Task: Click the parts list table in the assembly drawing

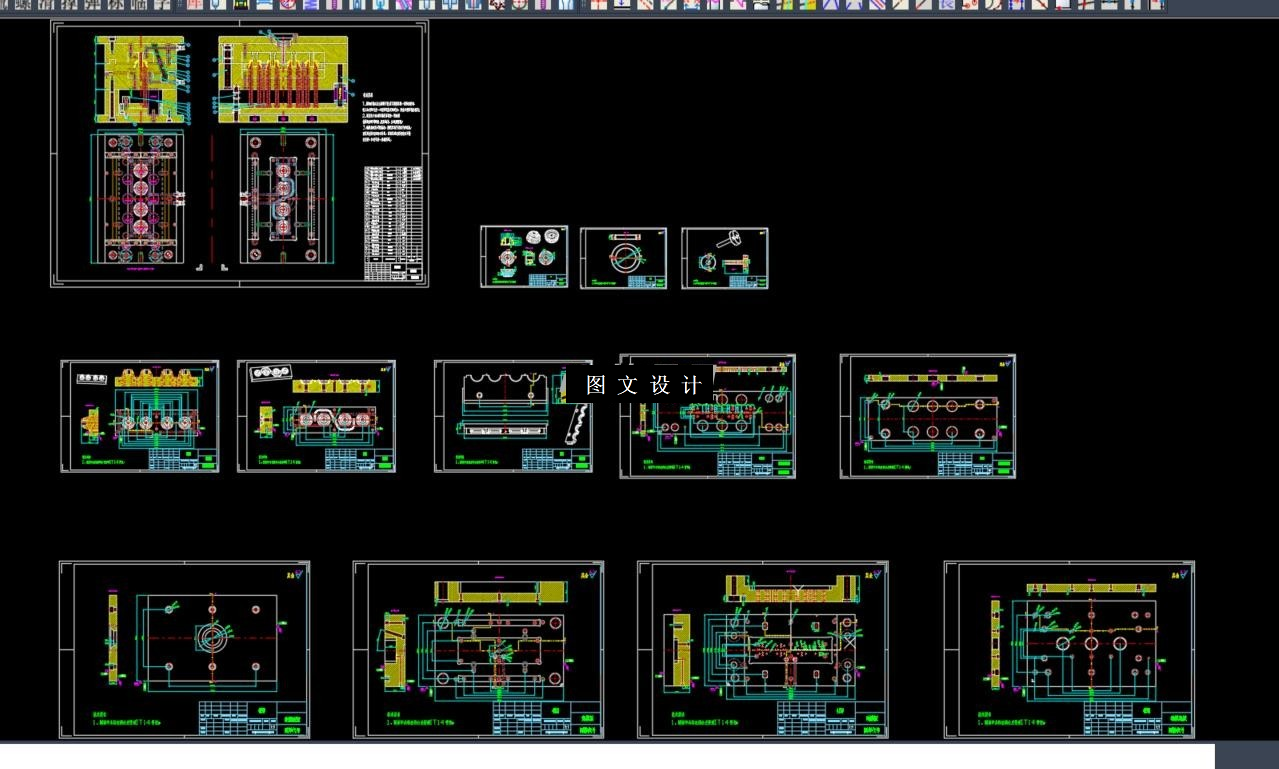Action: [x=393, y=223]
